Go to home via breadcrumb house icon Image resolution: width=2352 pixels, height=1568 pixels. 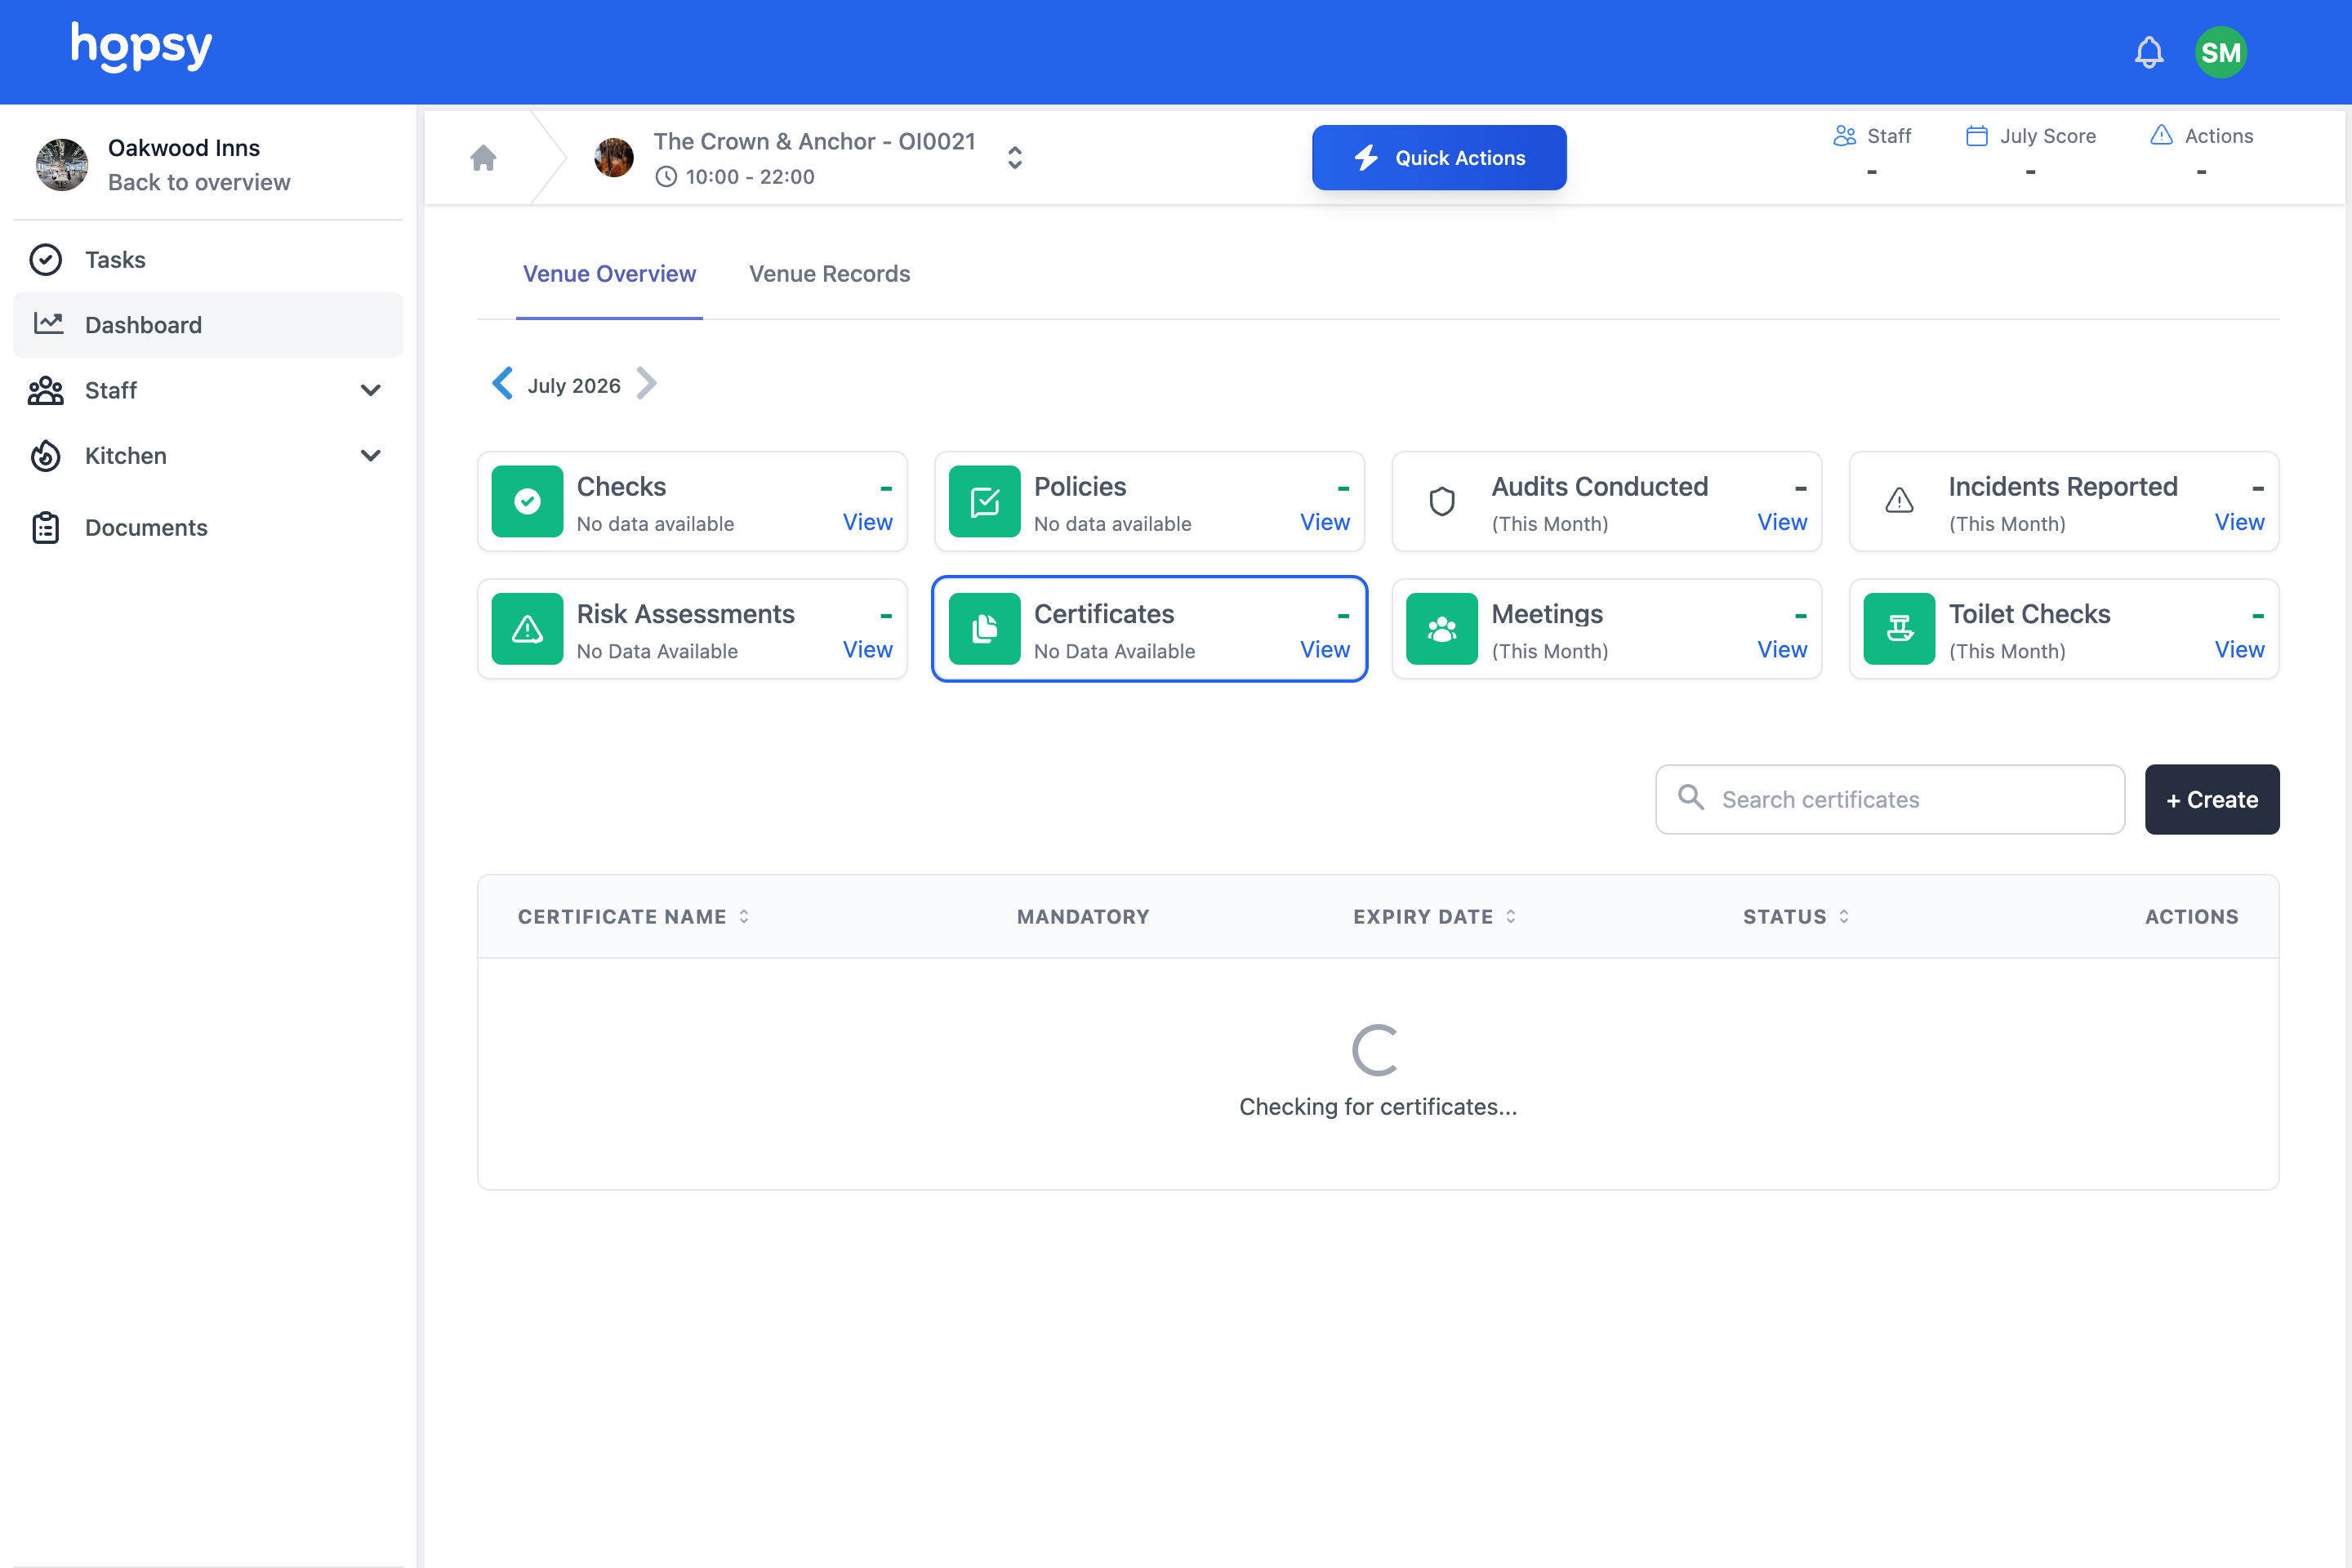484,158
